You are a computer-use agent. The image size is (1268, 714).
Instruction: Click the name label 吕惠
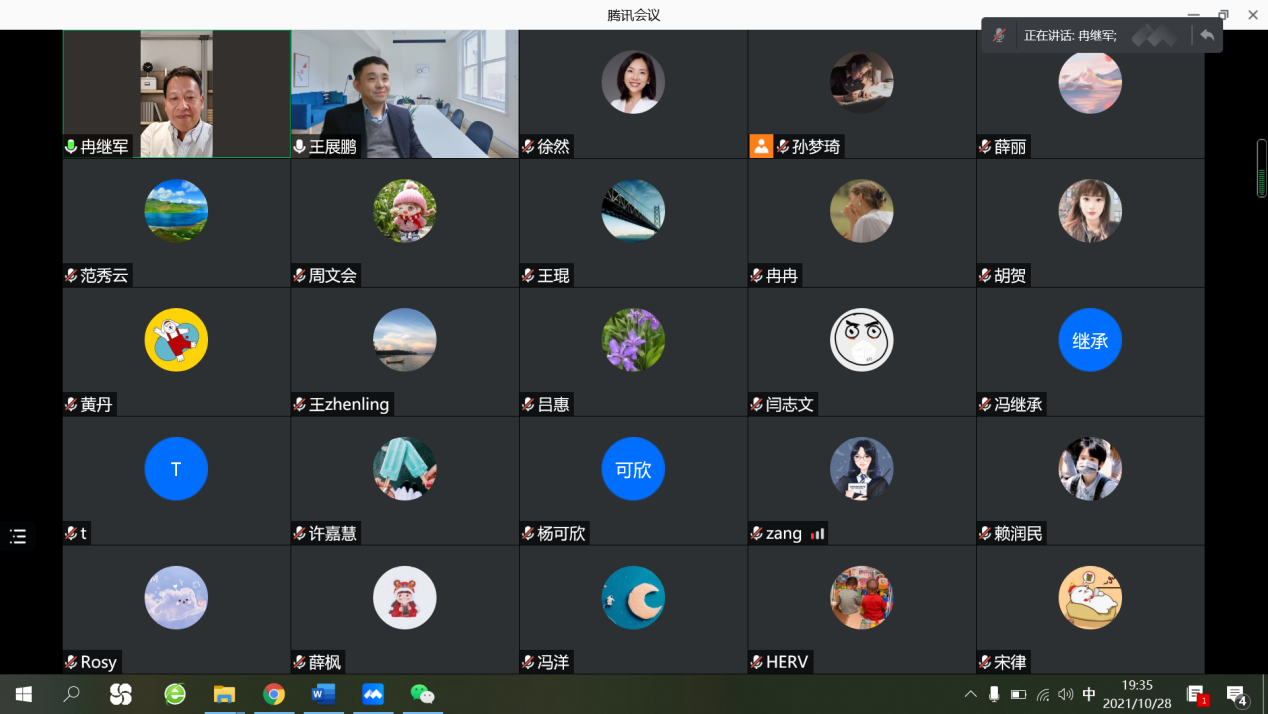tap(554, 405)
